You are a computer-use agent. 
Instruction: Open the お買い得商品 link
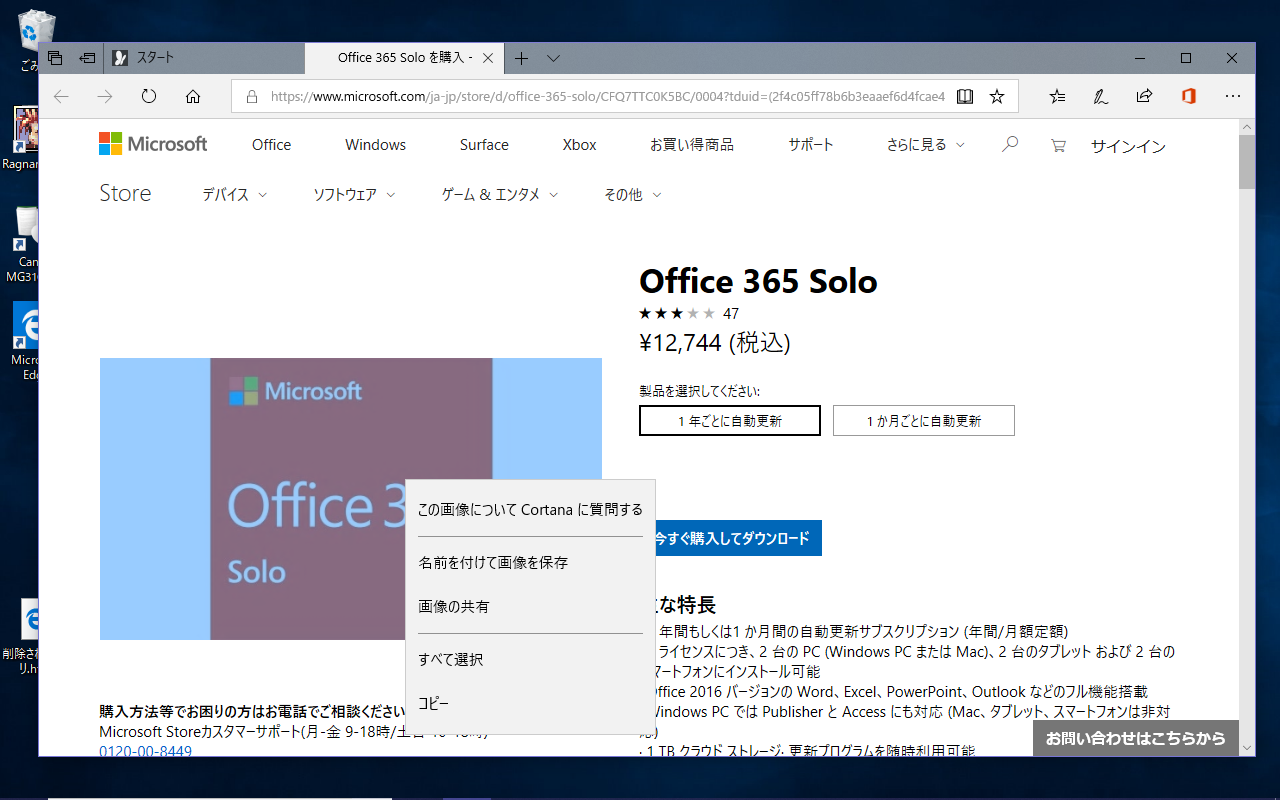tap(691, 145)
